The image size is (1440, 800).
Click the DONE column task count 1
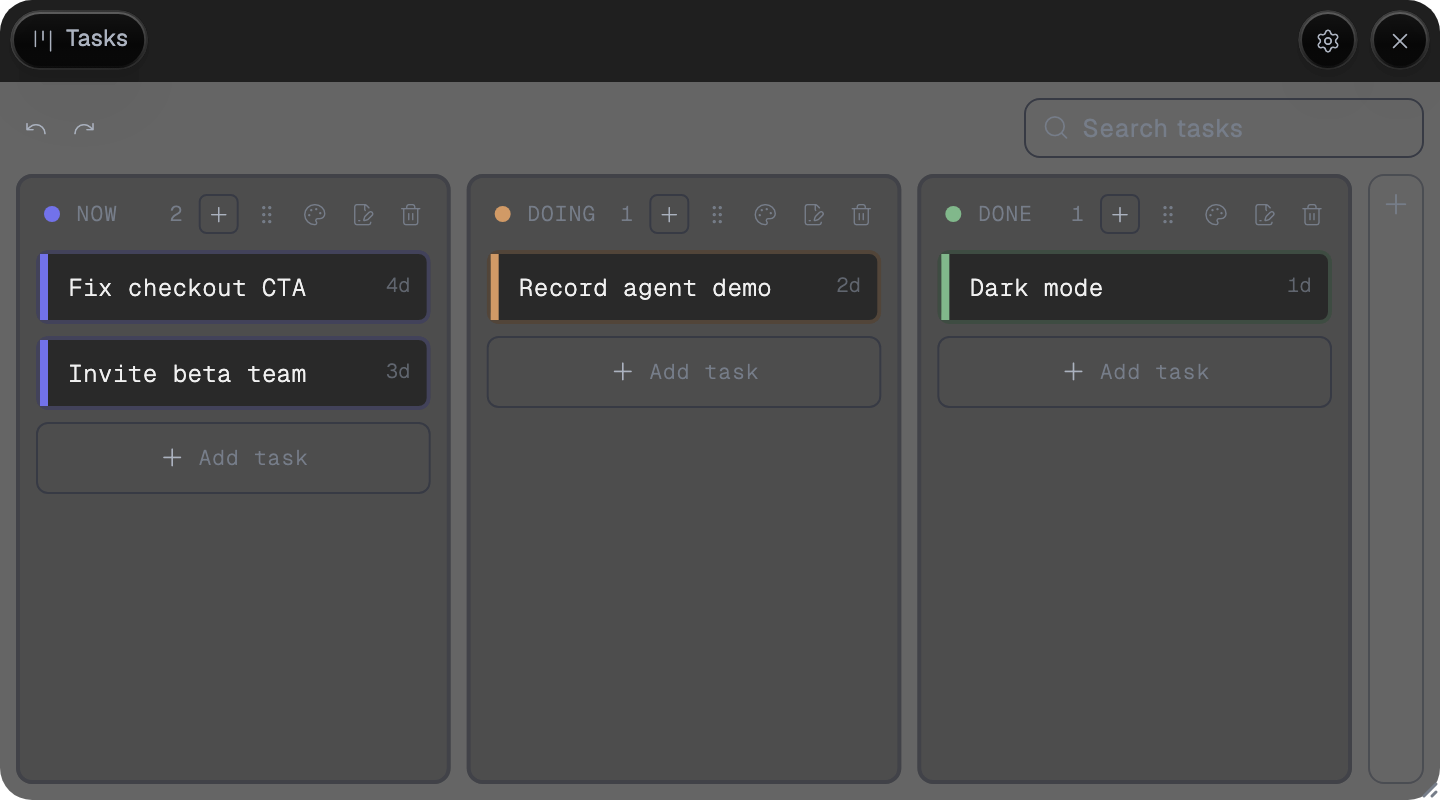pos(1077,214)
